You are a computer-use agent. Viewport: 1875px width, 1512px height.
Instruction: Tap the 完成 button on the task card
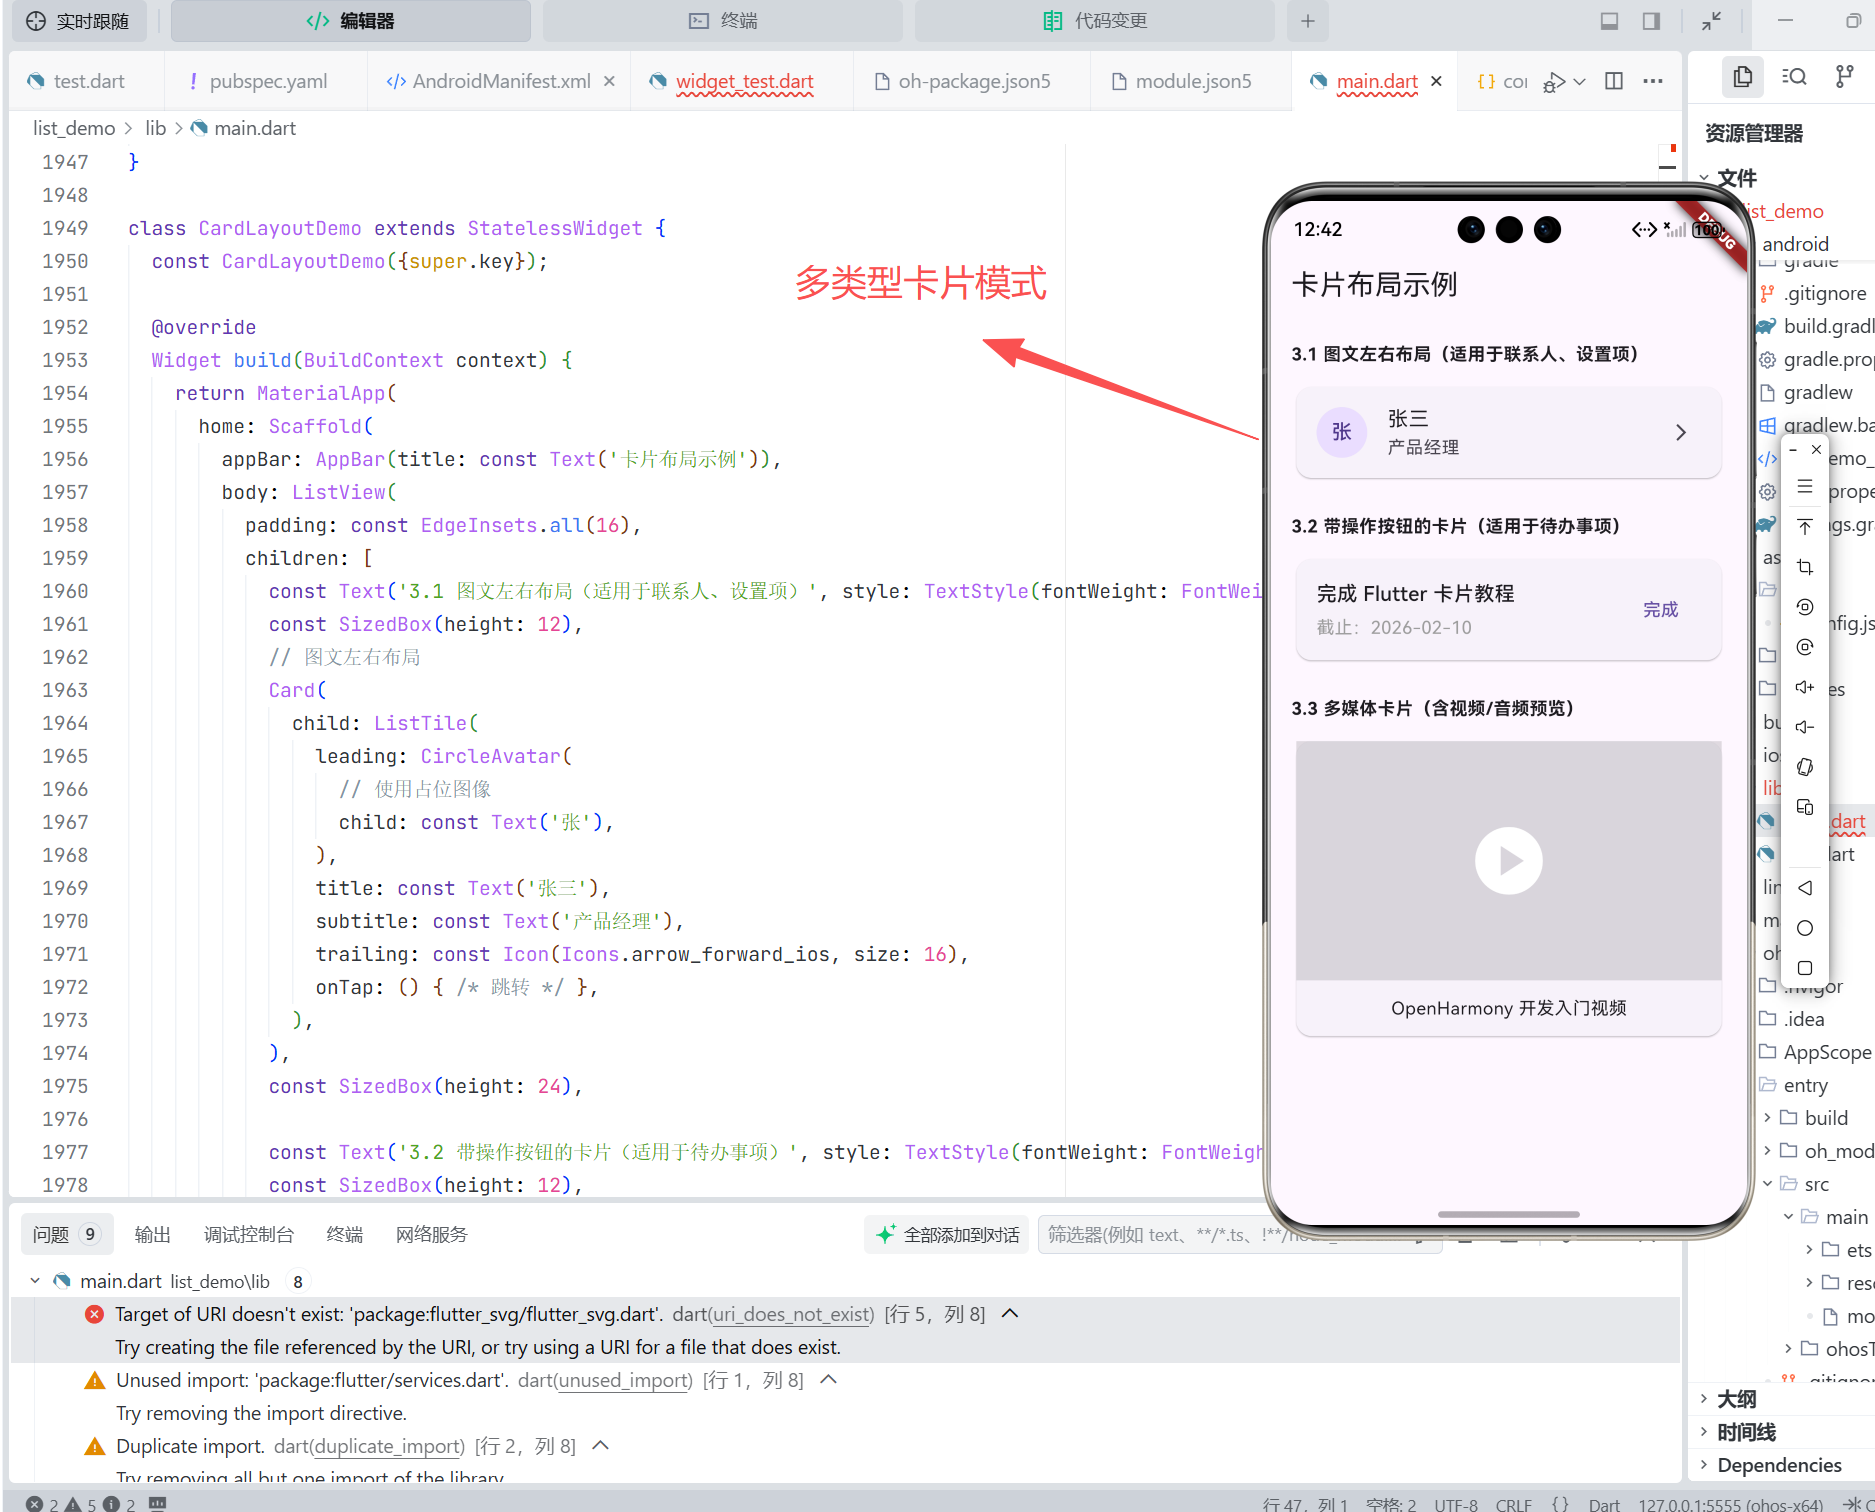coord(1660,610)
